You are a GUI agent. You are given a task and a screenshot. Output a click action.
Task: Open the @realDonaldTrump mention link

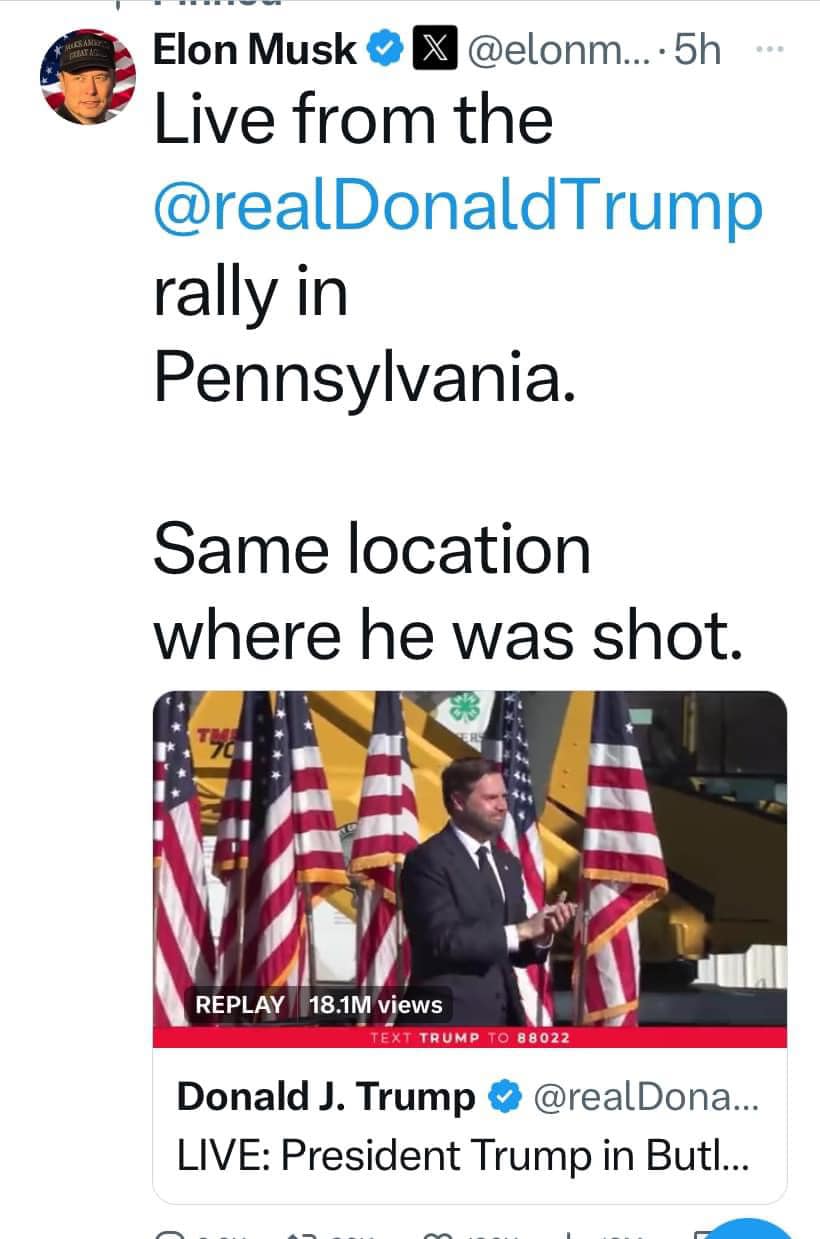(x=458, y=206)
